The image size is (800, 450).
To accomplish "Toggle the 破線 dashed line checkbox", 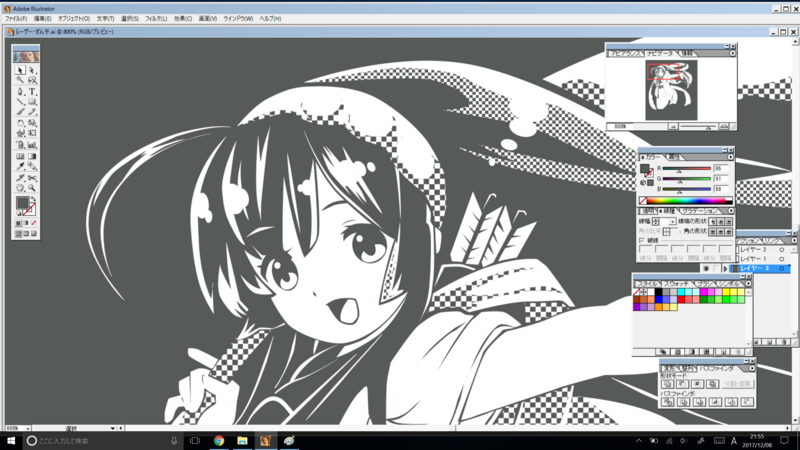I will 642,240.
